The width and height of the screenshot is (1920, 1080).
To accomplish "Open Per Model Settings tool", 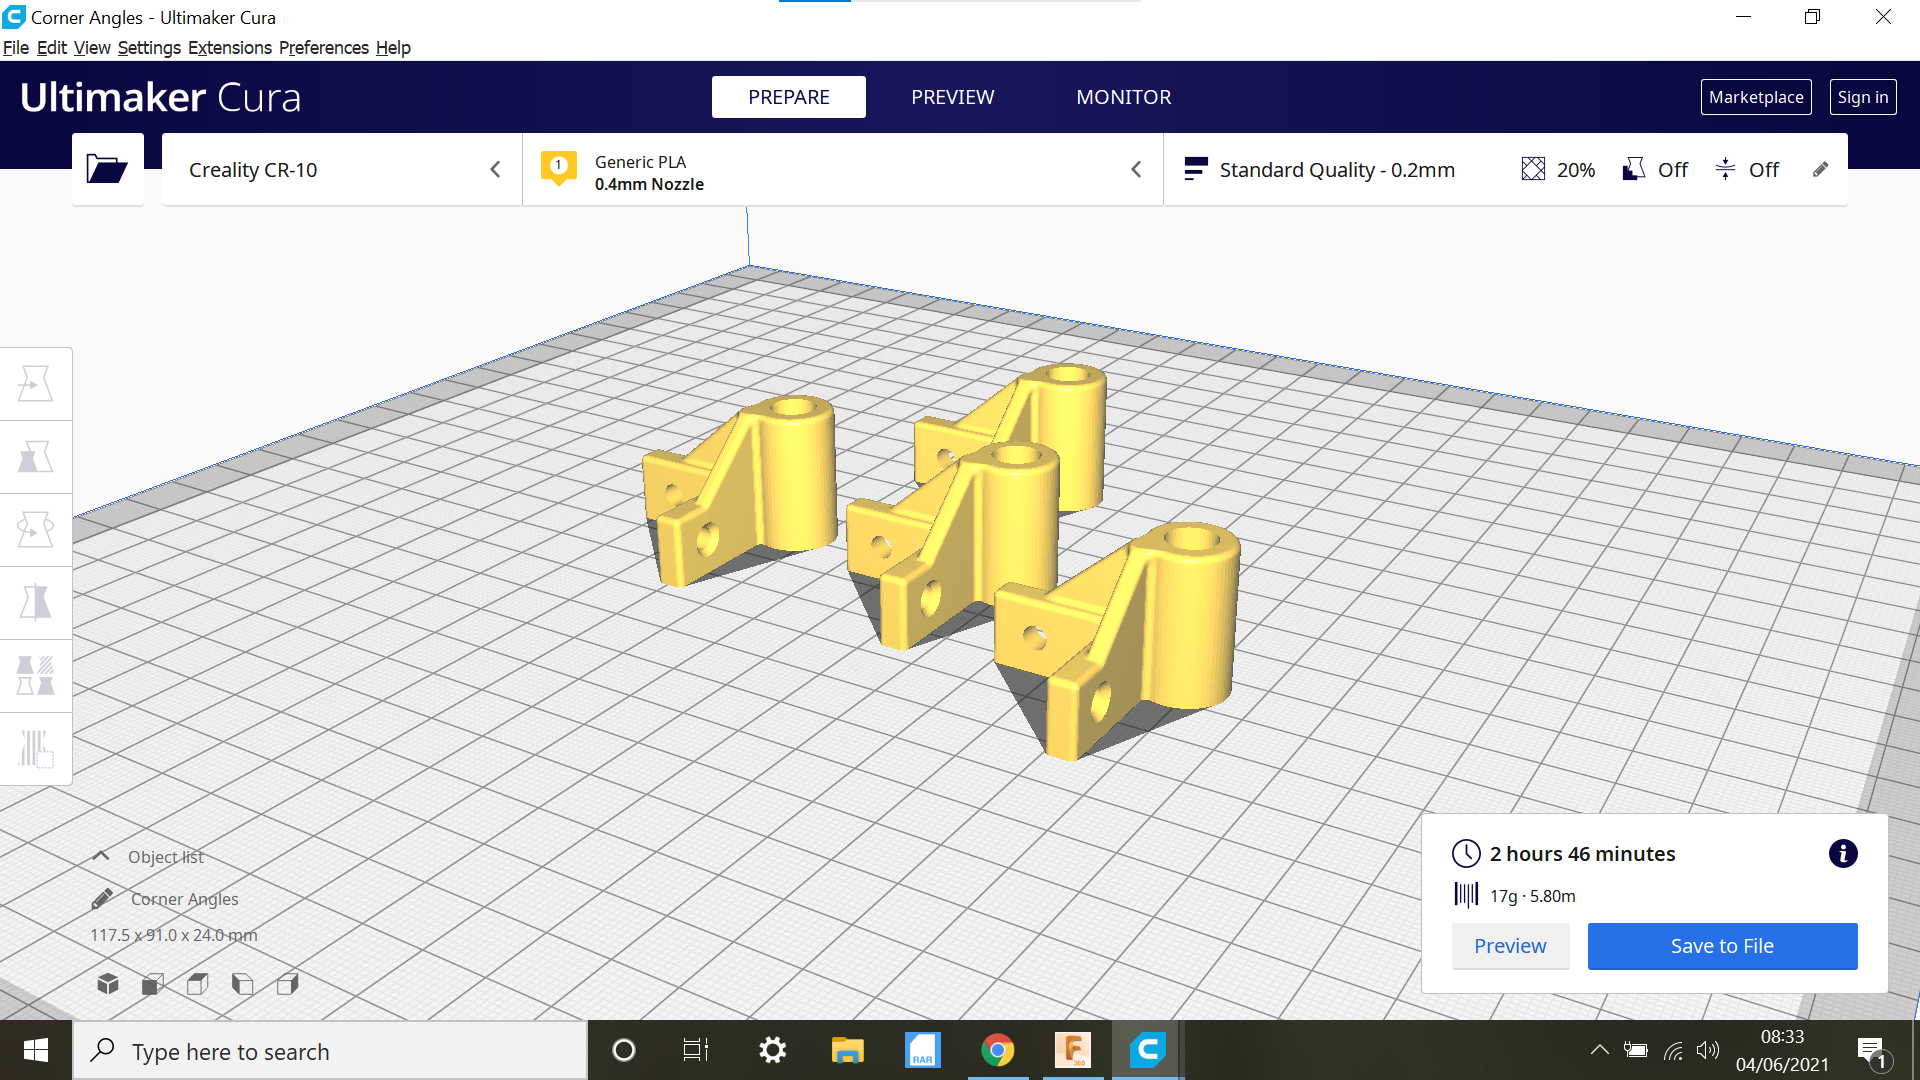I will pos(35,676).
